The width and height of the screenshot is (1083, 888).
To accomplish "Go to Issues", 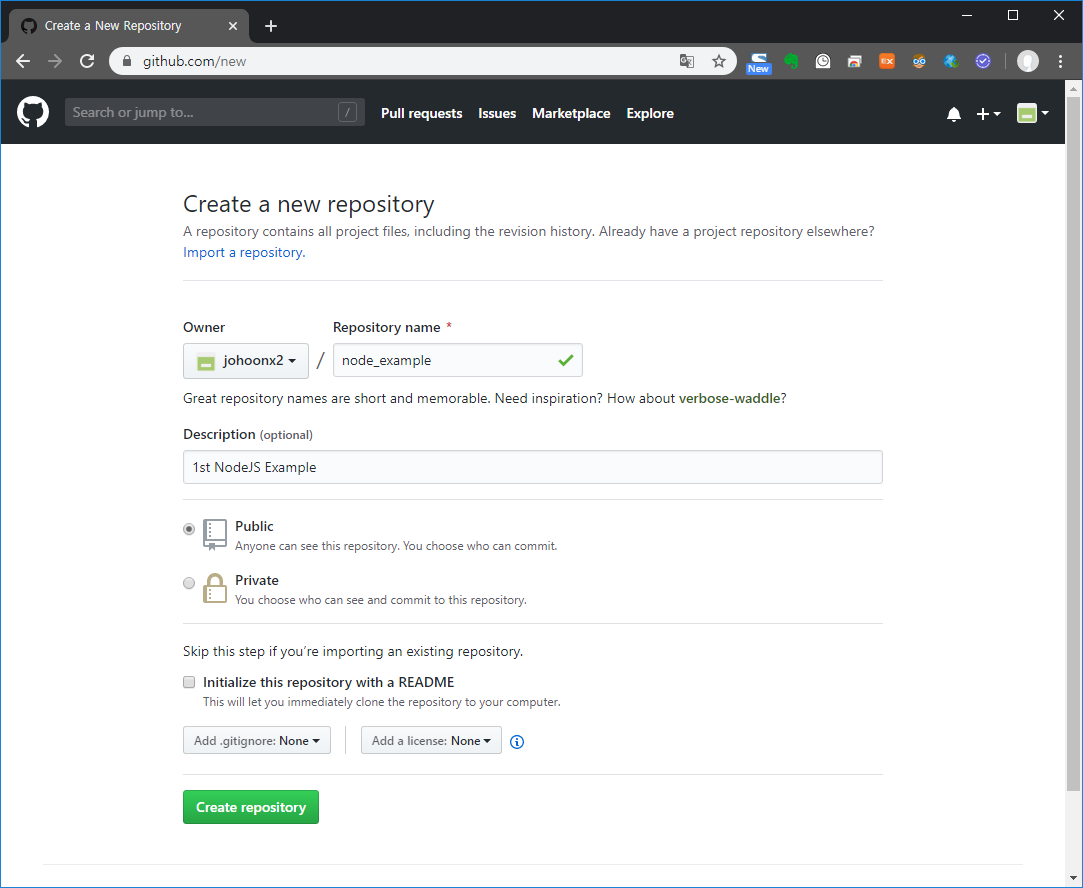I will pyautogui.click(x=497, y=113).
